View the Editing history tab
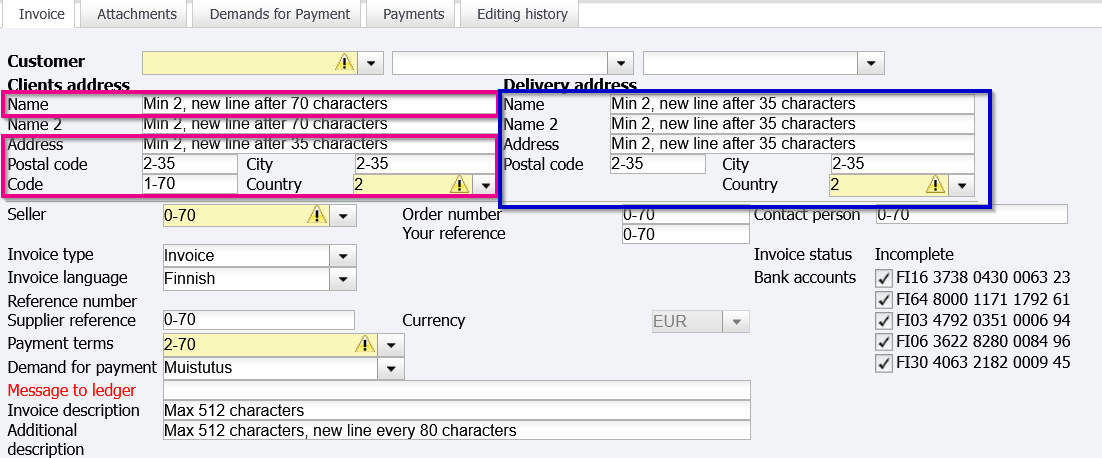The image size is (1102, 458). [521, 14]
